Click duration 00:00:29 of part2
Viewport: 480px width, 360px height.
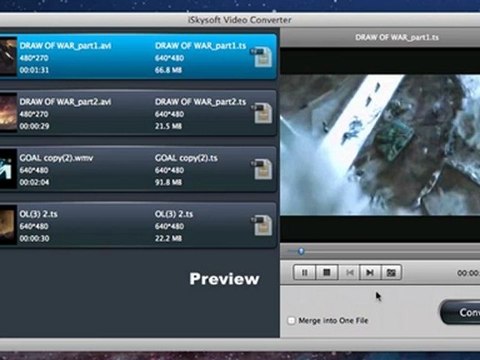[34, 126]
